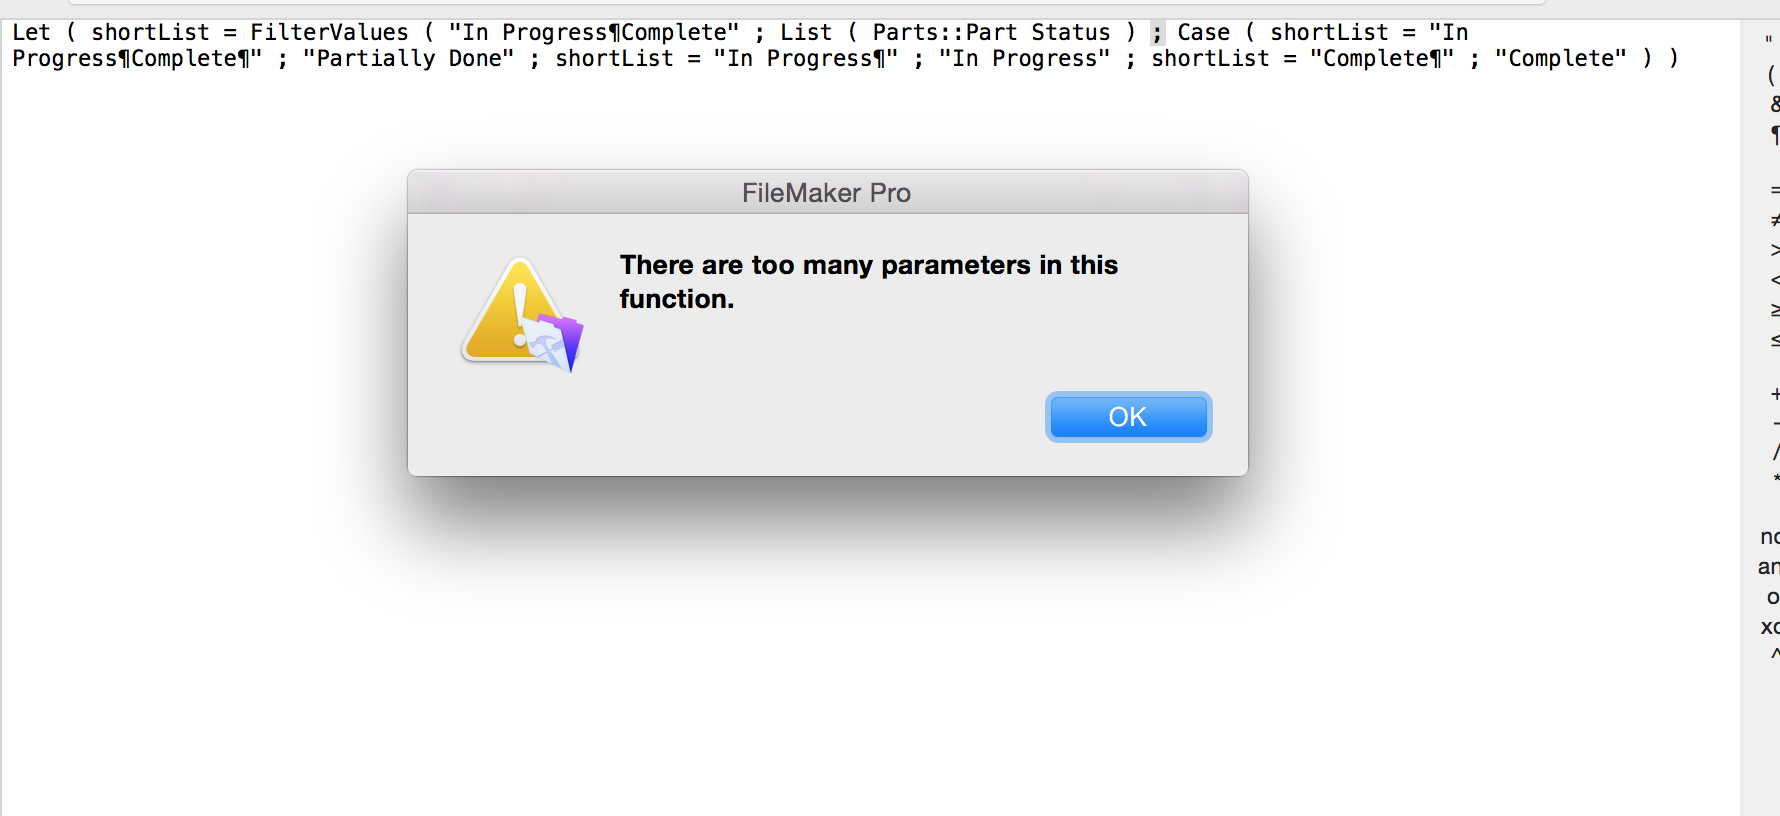Screen dimensions: 1780x816
Task: Click the FilterValues function name in the calculation
Action: [x=329, y=33]
